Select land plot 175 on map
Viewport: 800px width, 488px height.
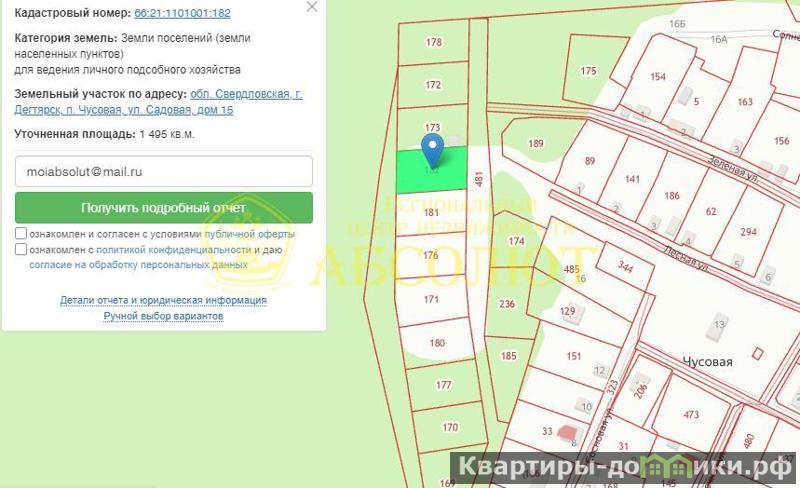588,70
